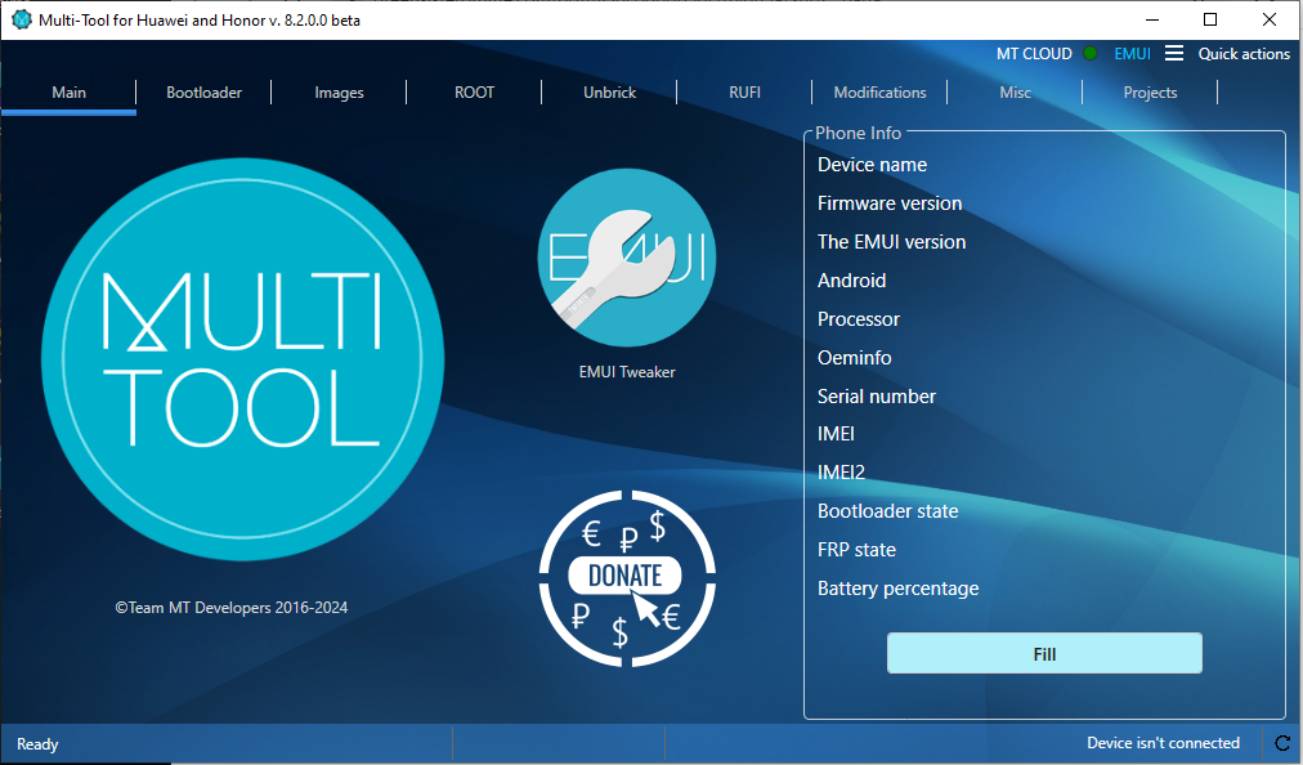Select the Unbrick tab
Image resolution: width=1303 pixels, height=765 pixels.
(x=608, y=92)
